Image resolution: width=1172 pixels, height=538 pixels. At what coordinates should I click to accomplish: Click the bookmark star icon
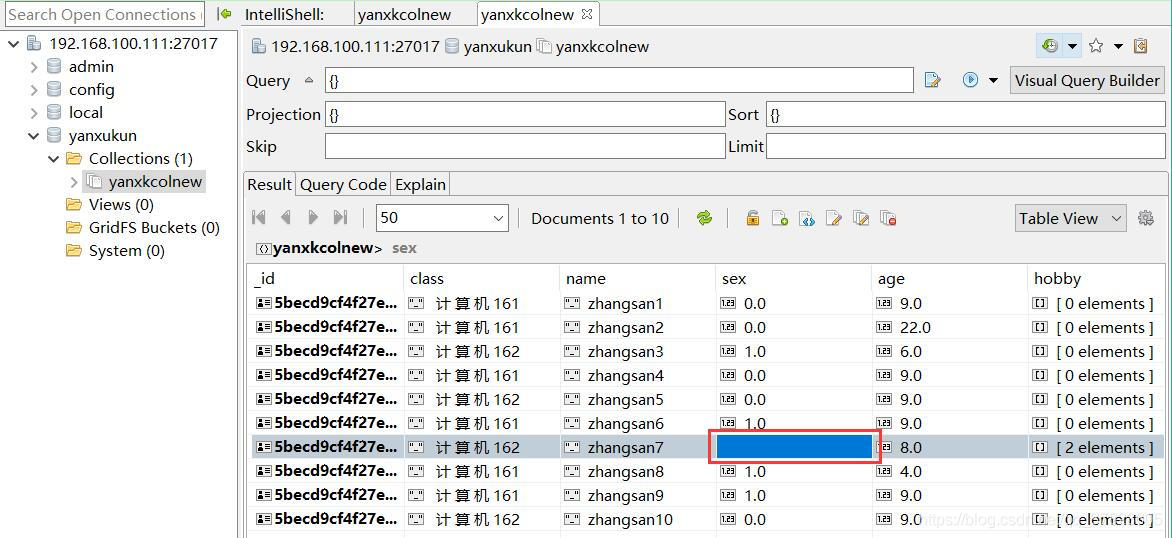[1096, 46]
